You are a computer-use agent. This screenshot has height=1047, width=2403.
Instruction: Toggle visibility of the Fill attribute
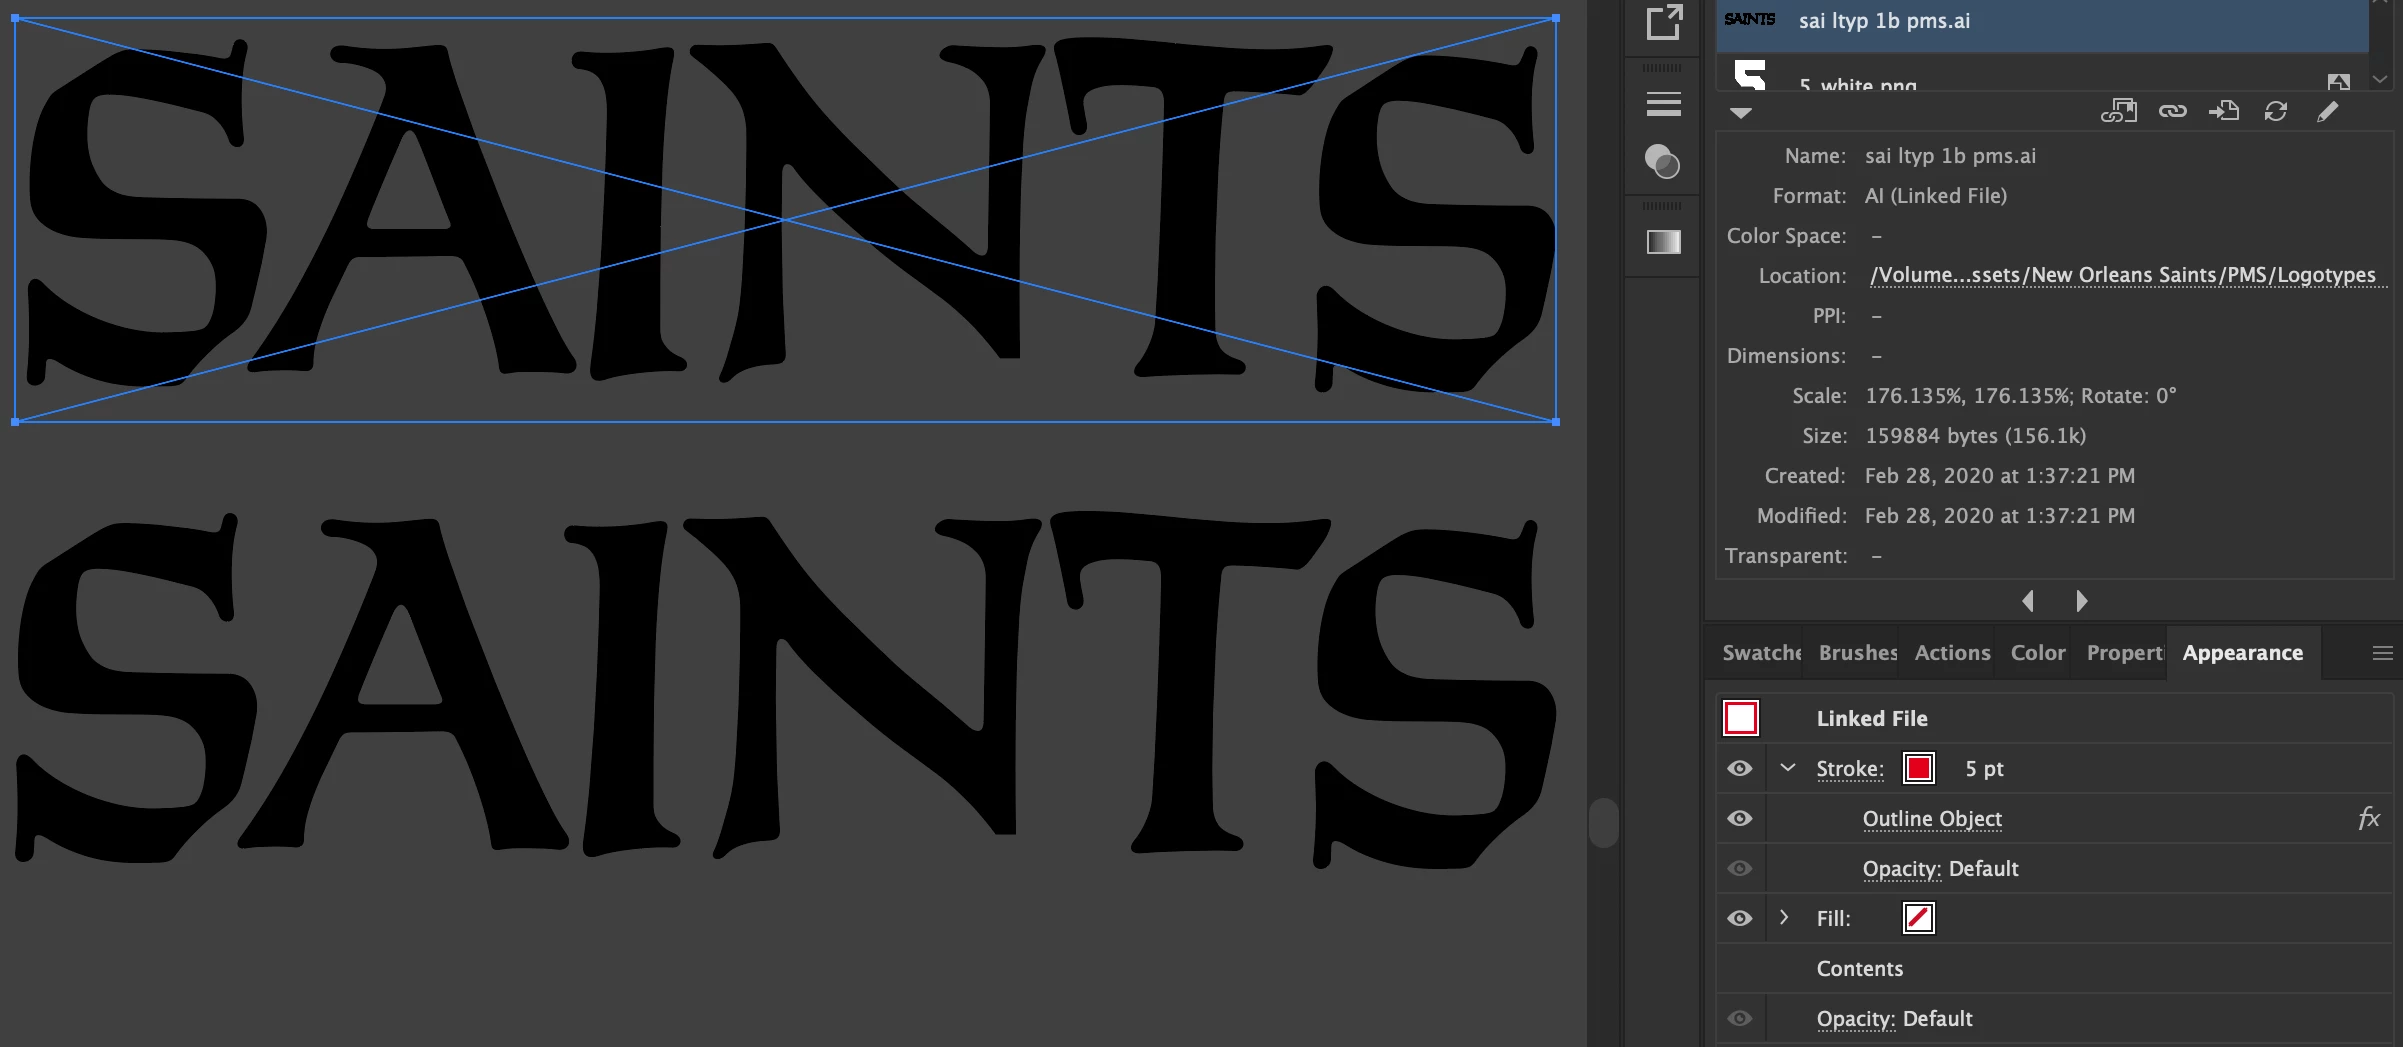coord(1740,918)
